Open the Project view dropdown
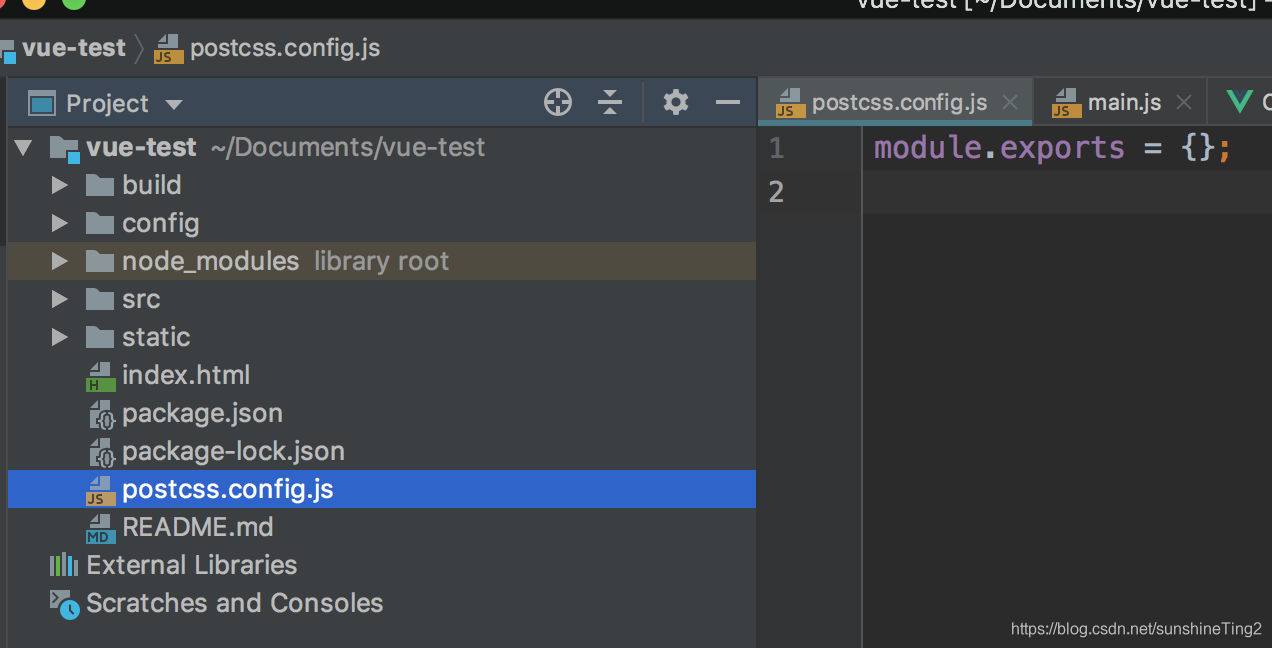1272x648 pixels. click(174, 104)
